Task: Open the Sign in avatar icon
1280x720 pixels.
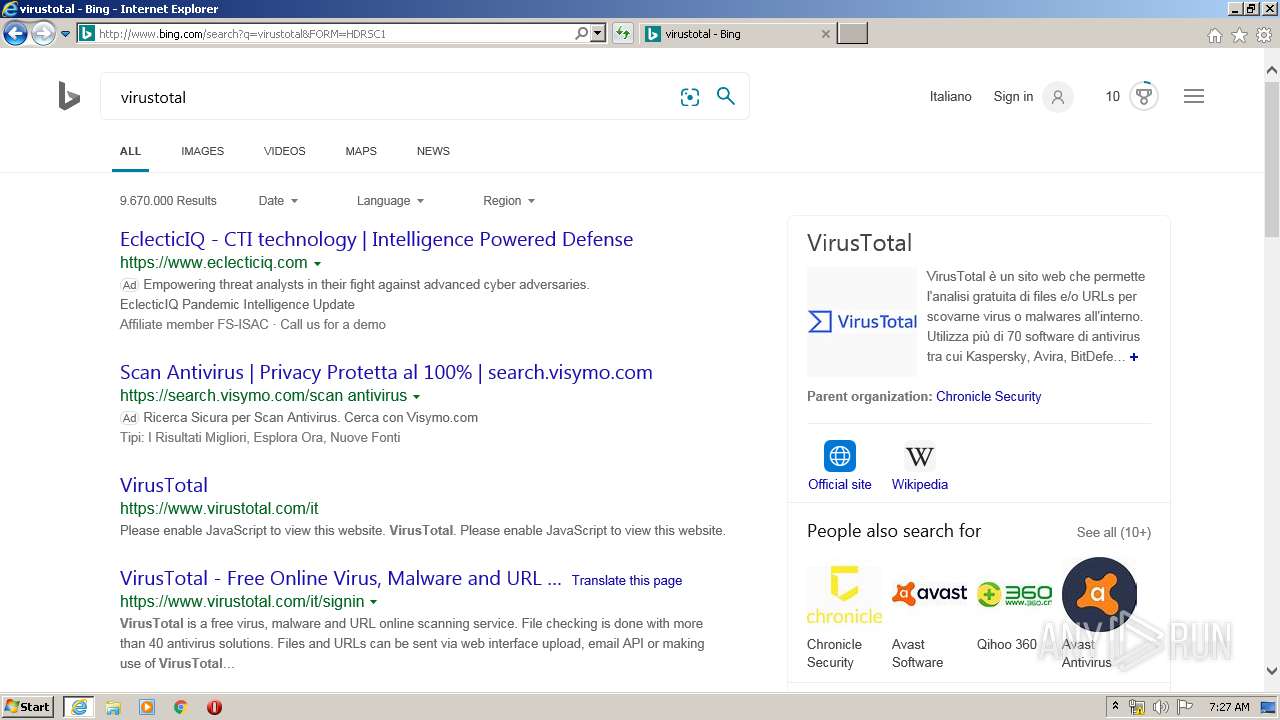Action: (1058, 97)
